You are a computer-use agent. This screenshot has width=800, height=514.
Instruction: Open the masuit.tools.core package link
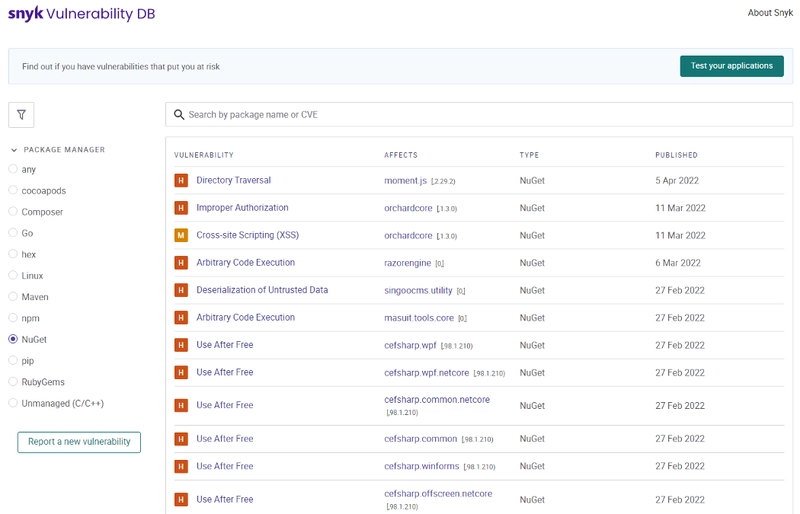[x=419, y=318]
